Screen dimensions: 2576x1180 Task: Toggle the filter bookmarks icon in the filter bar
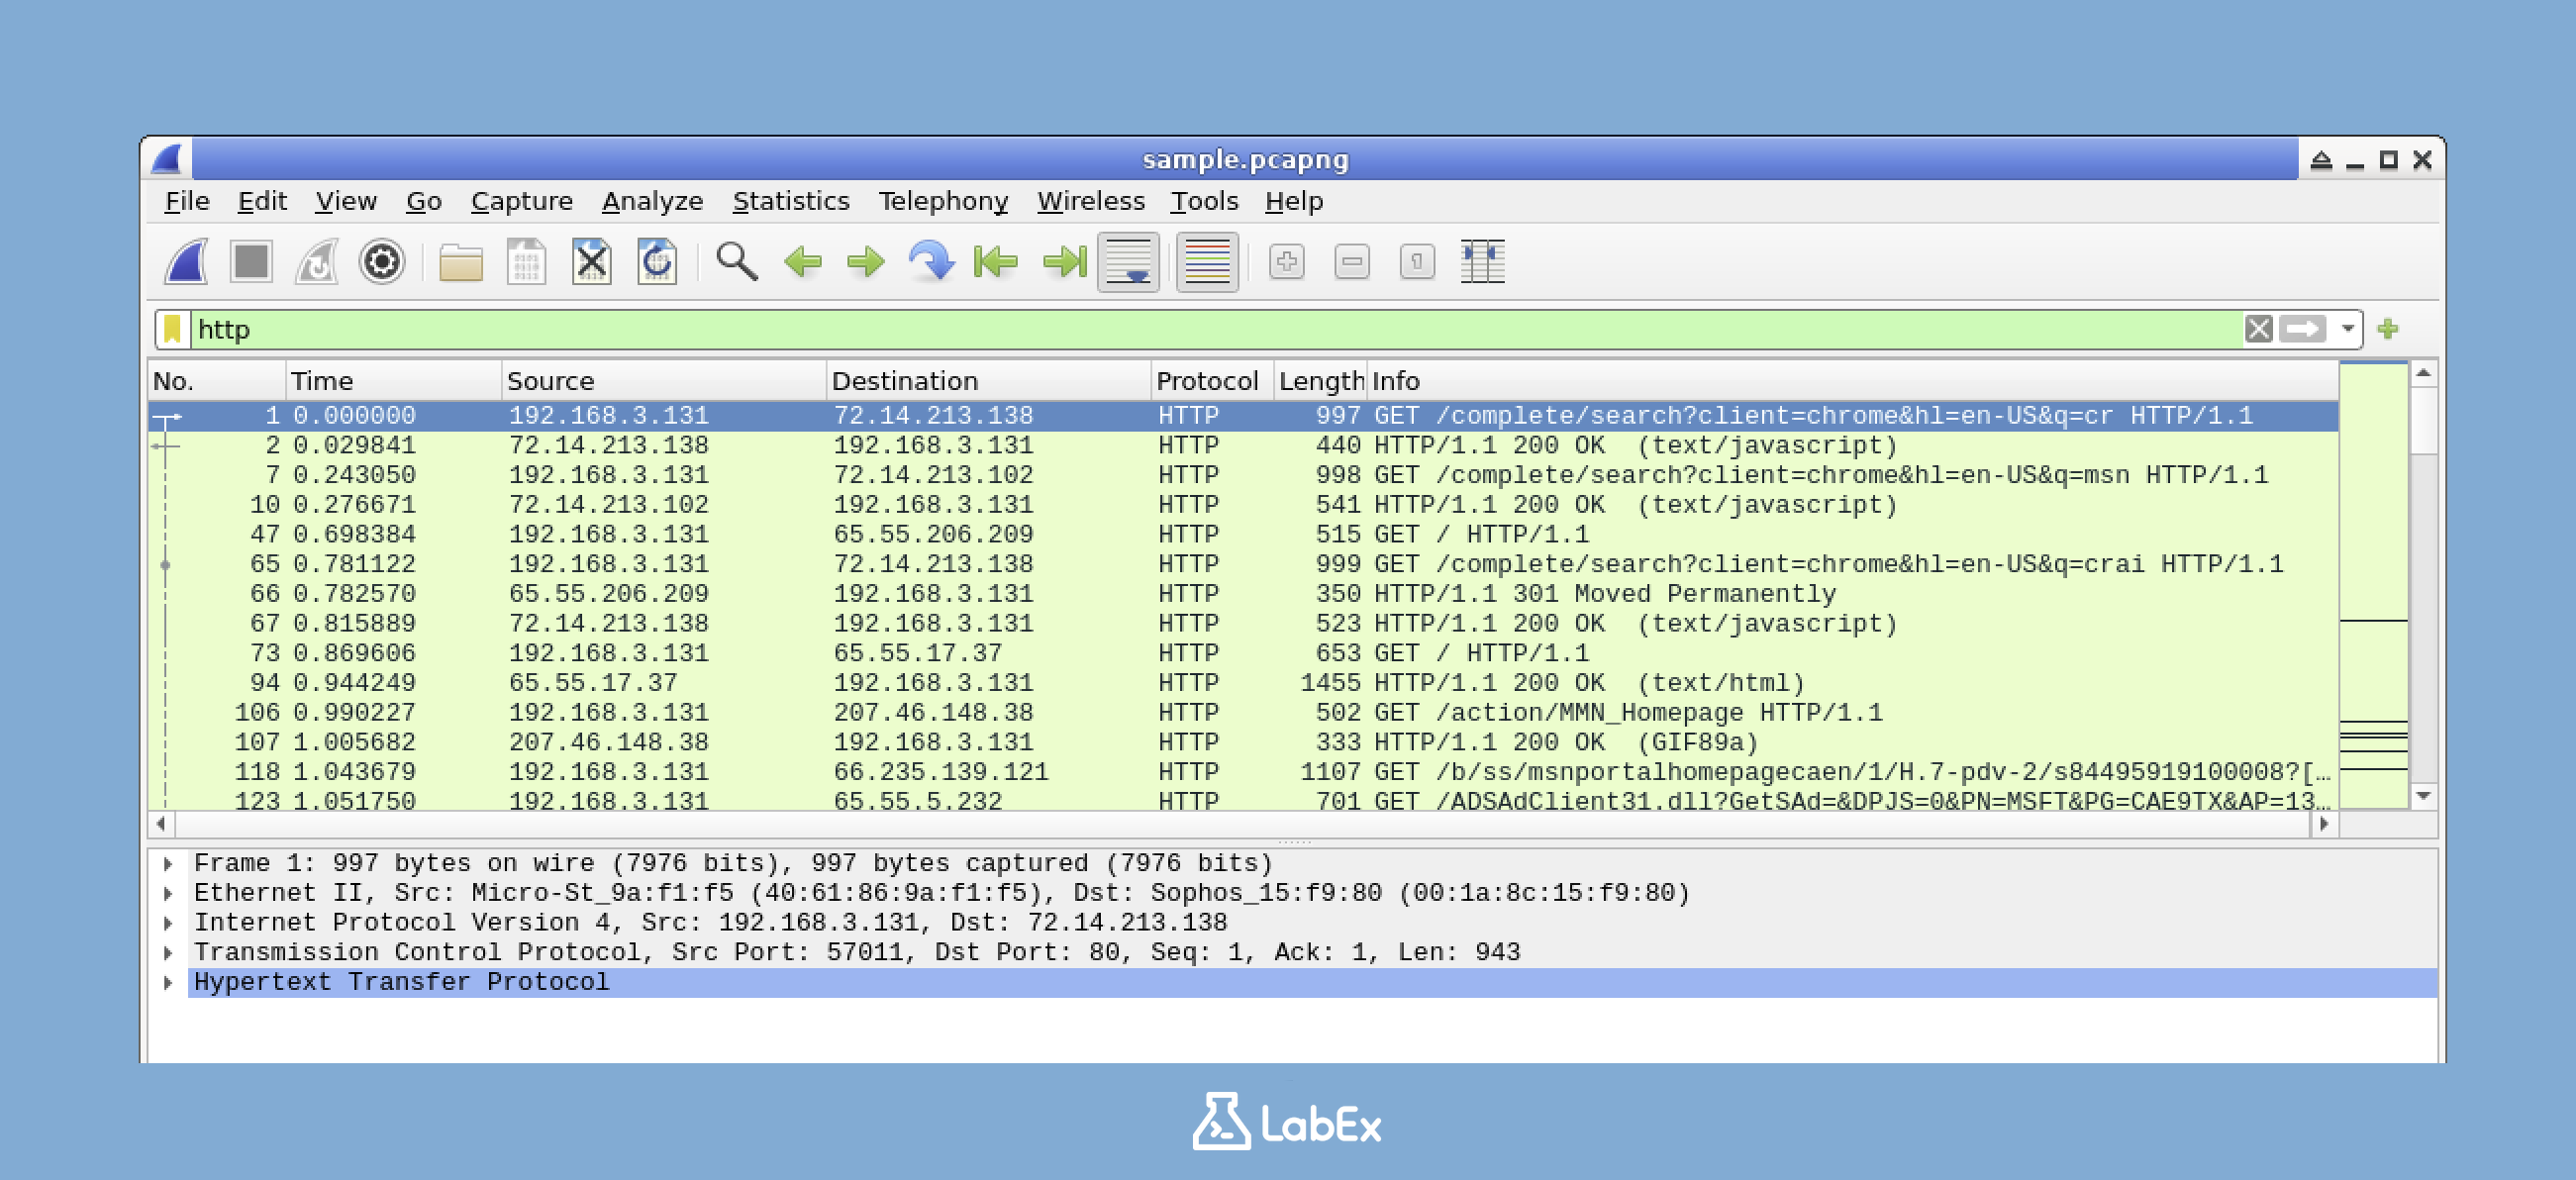point(174,328)
